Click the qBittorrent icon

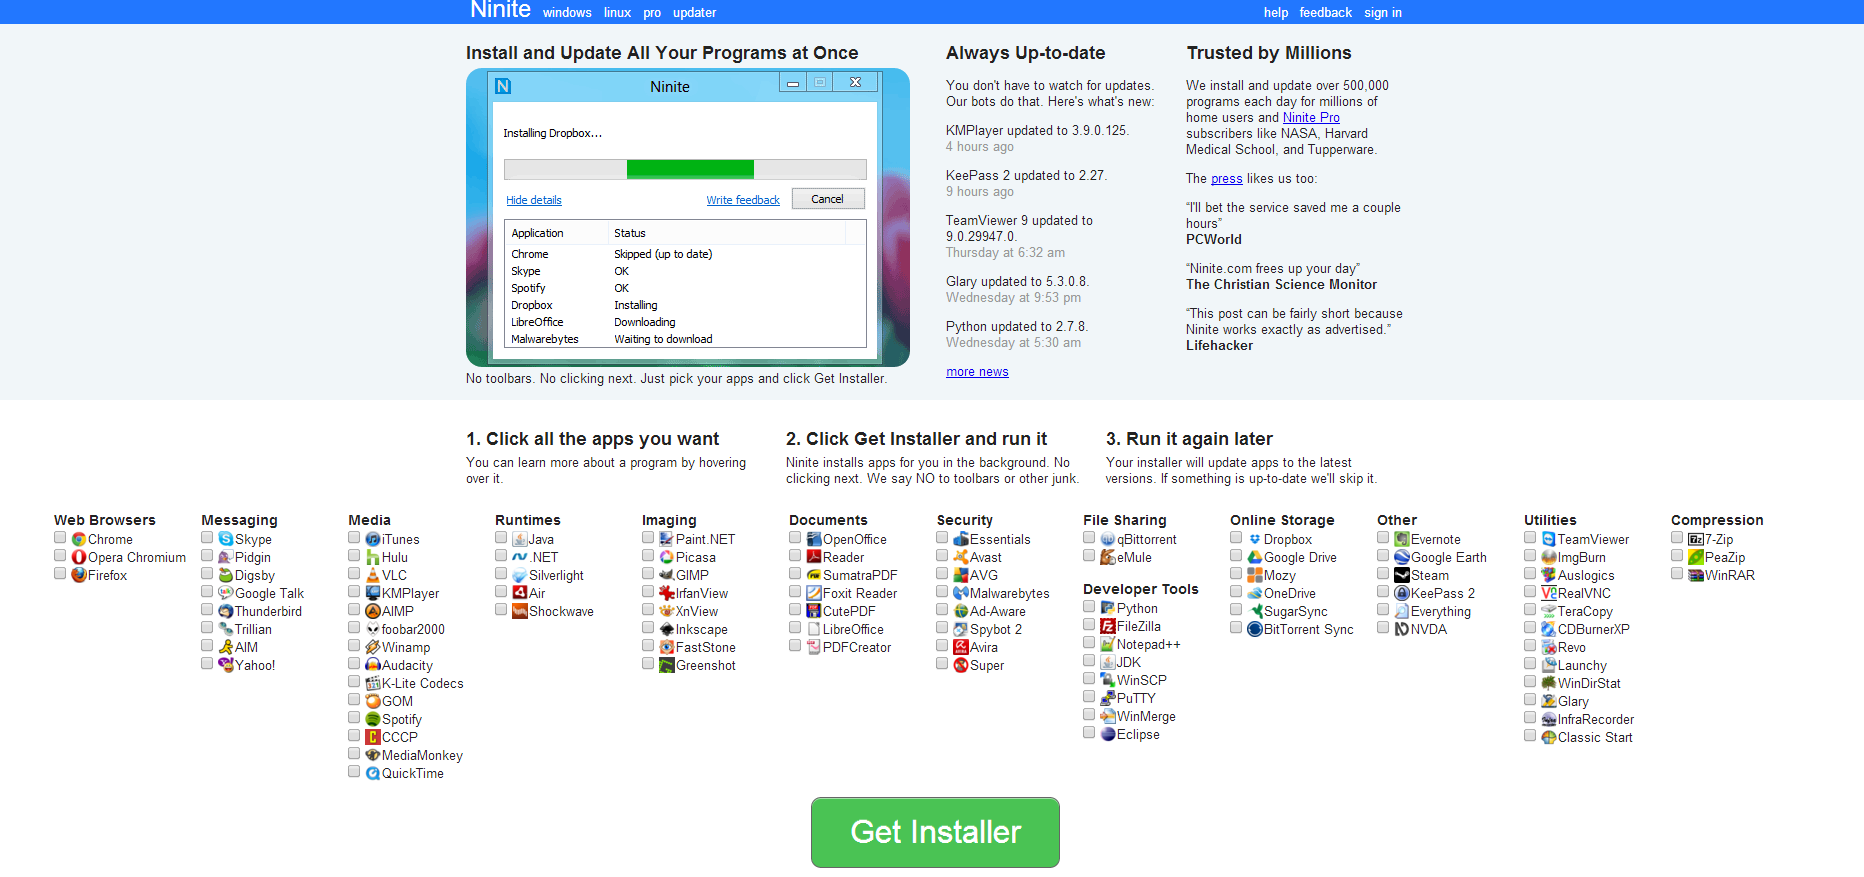click(1108, 539)
